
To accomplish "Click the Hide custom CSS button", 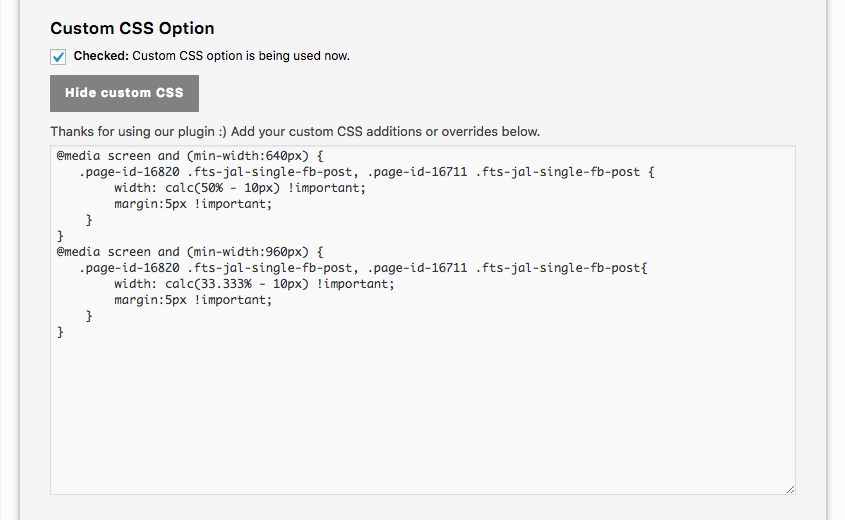I will (124, 93).
